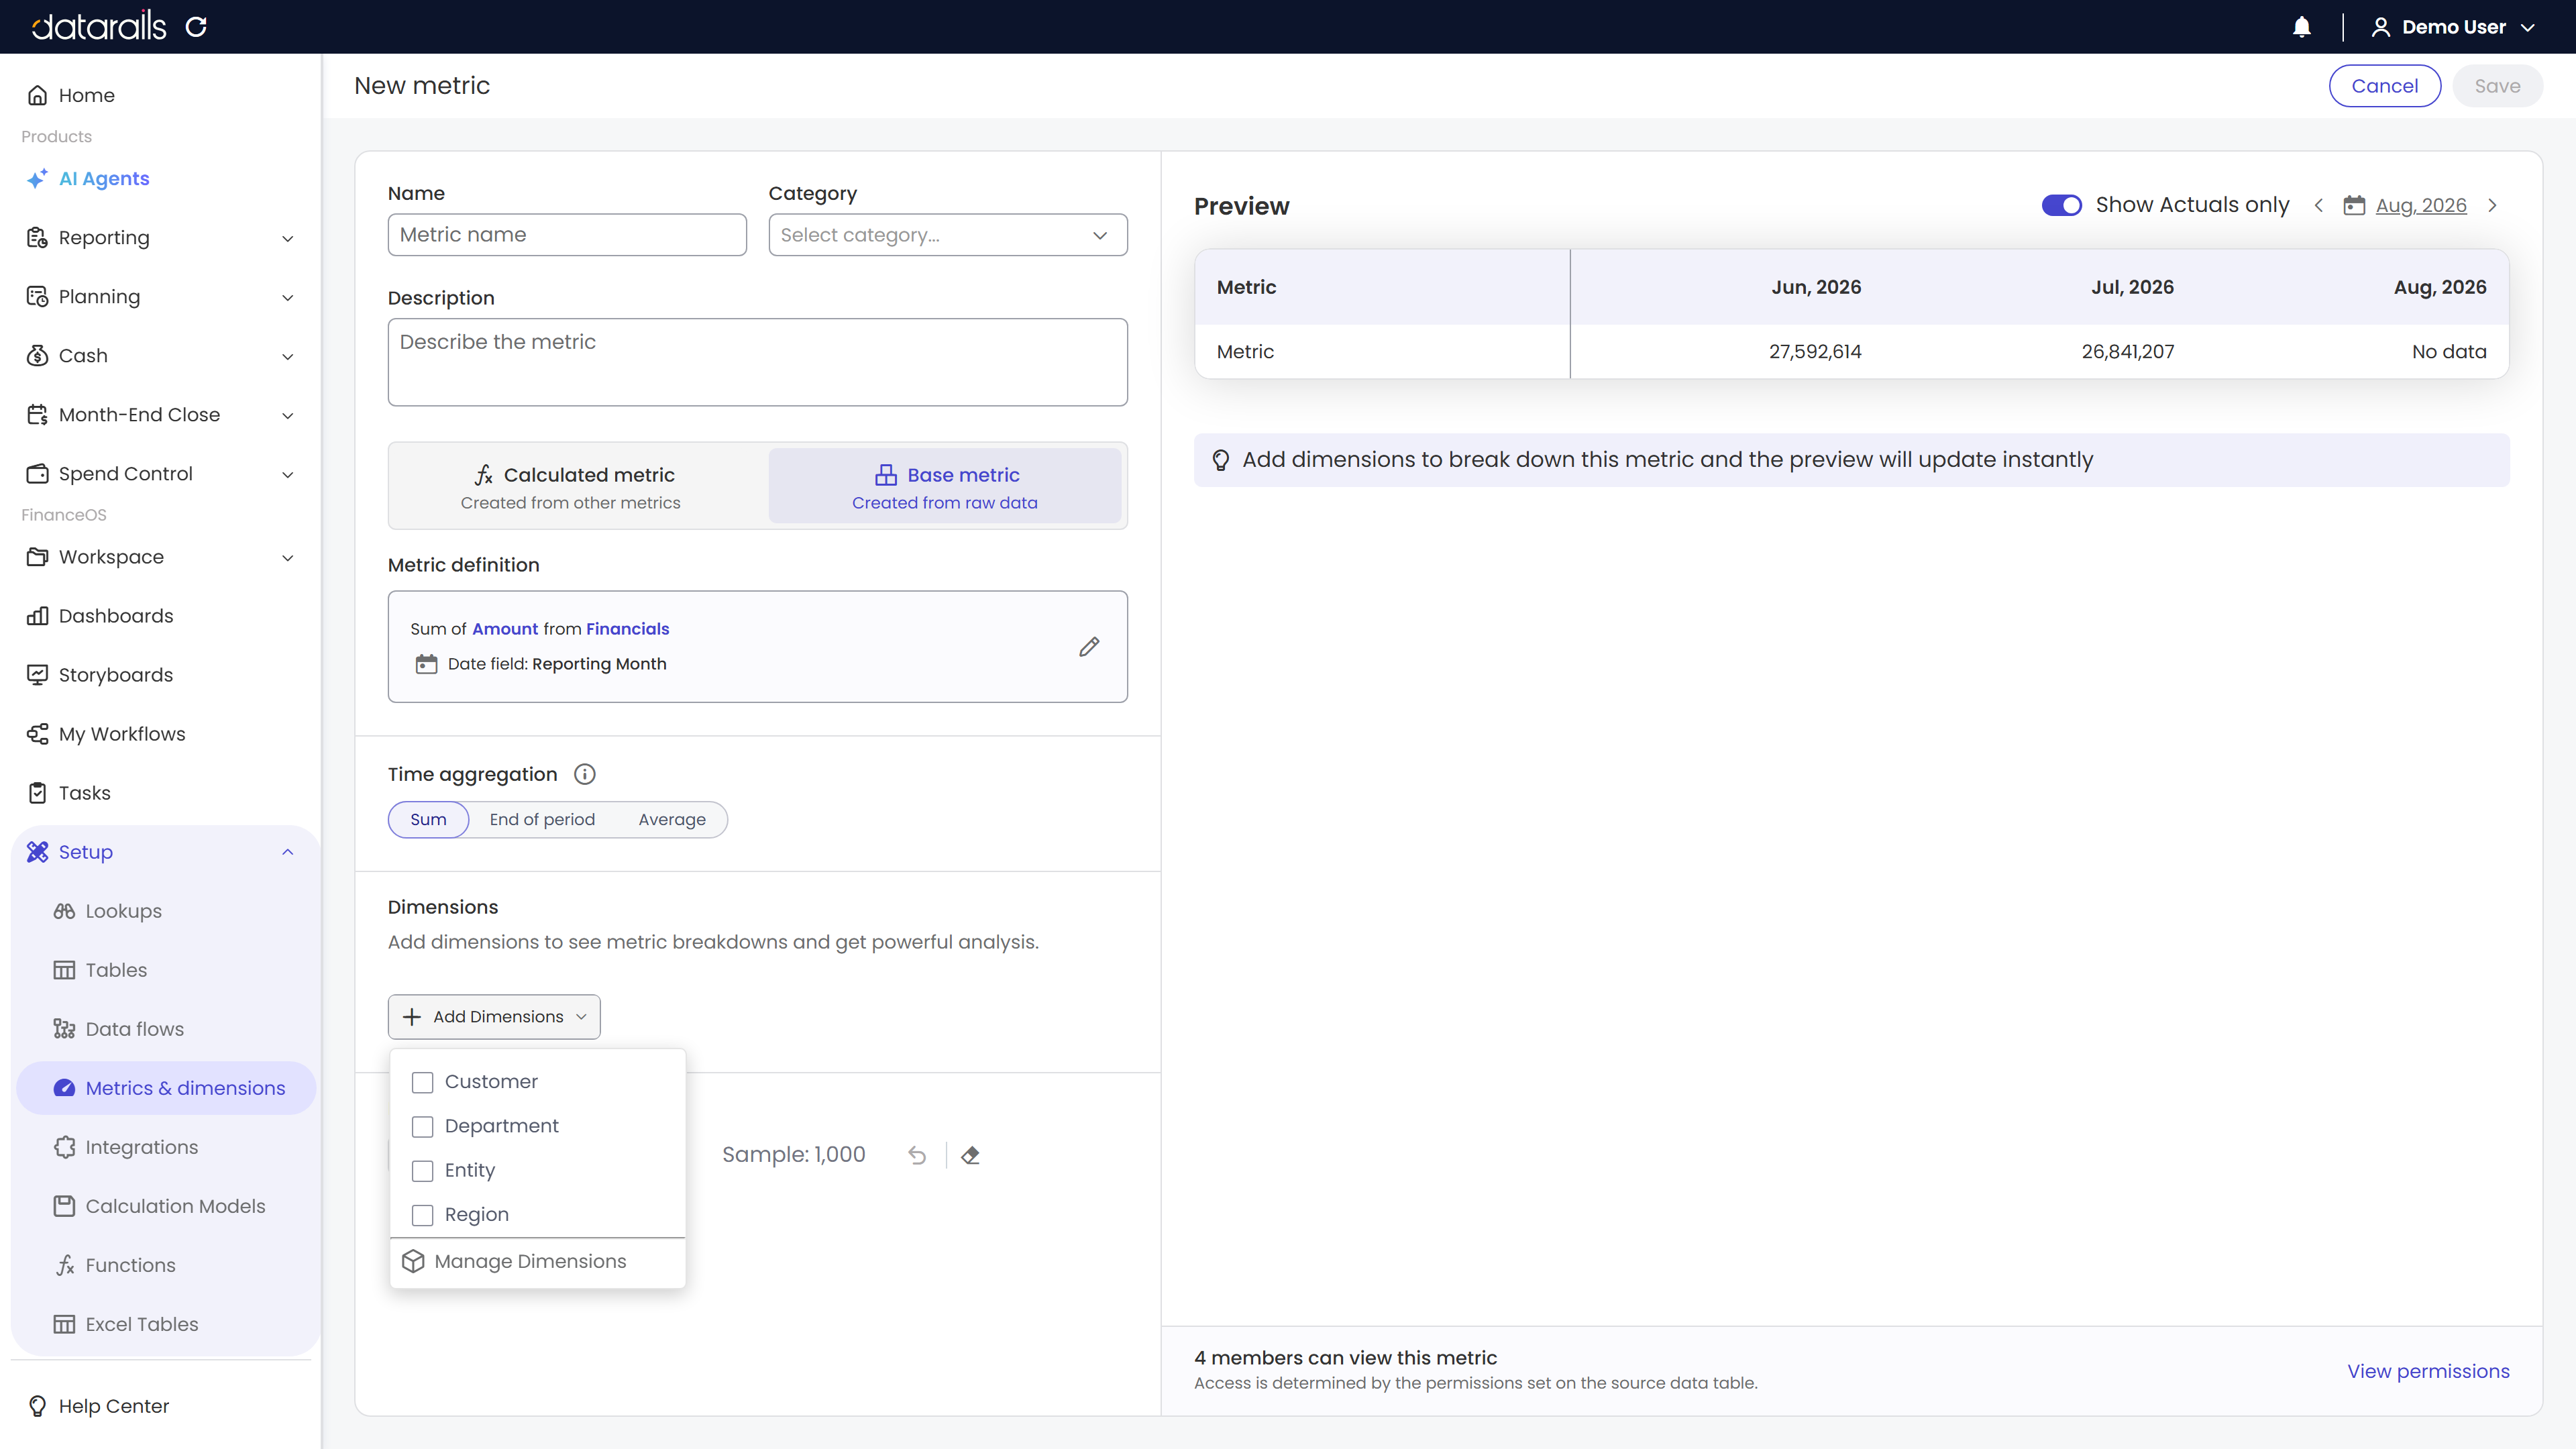
Task: Check the Entity dimension checkbox
Action: click(x=423, y=1171)
